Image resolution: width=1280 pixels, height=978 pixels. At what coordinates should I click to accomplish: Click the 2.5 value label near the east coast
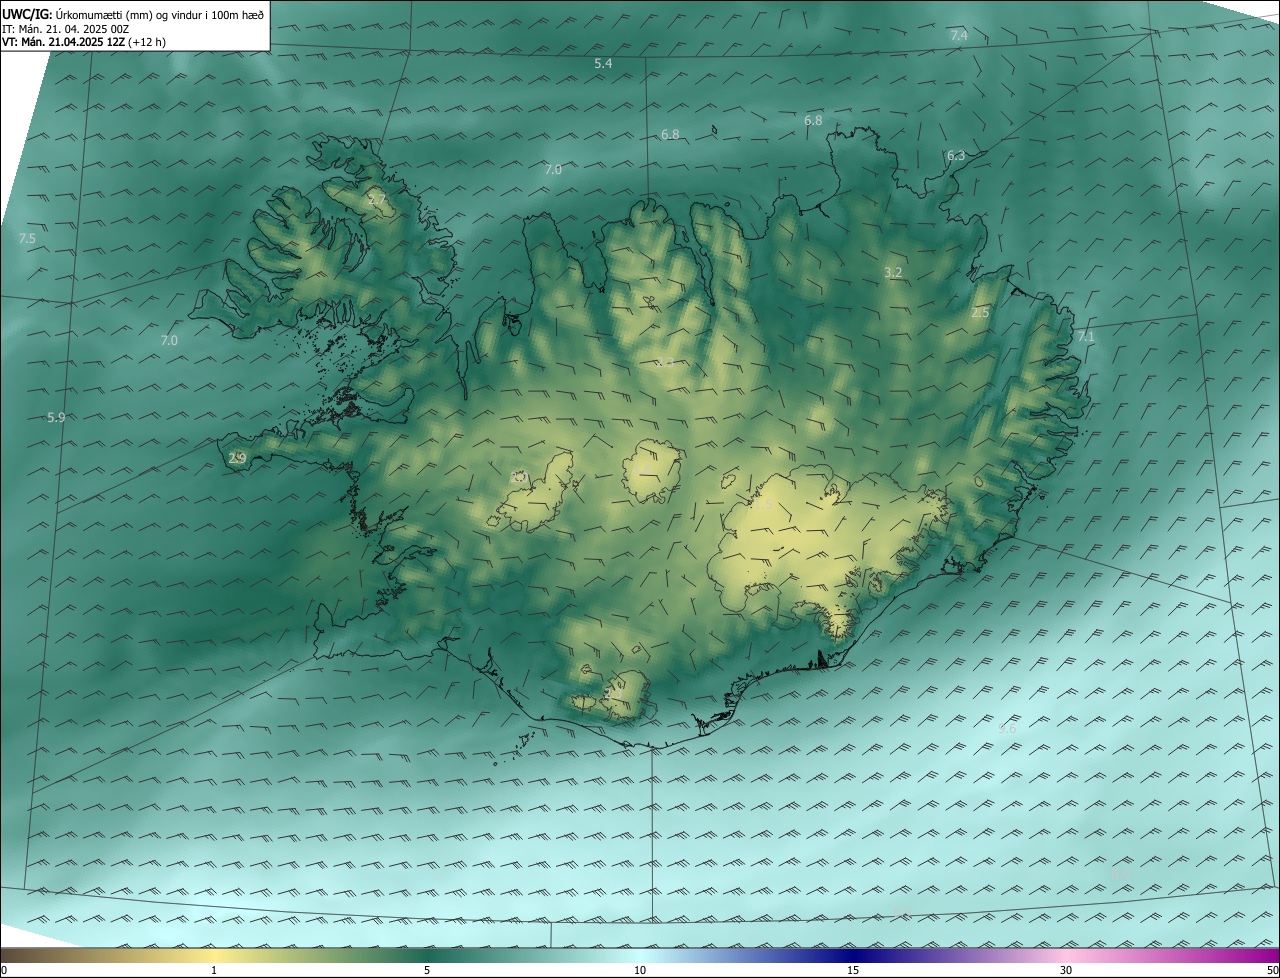(980, 313)
